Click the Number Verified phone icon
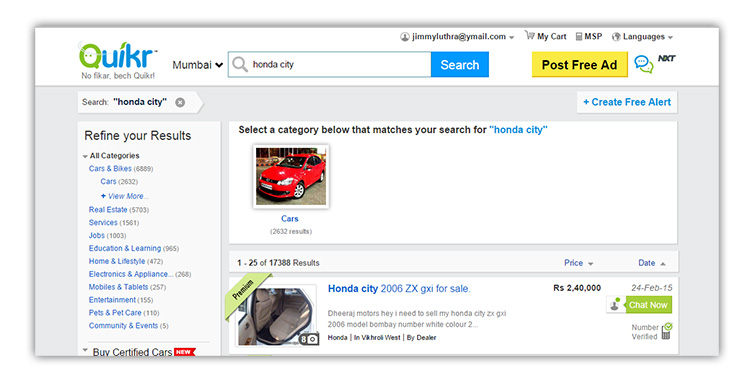 (x=667, y=331)
